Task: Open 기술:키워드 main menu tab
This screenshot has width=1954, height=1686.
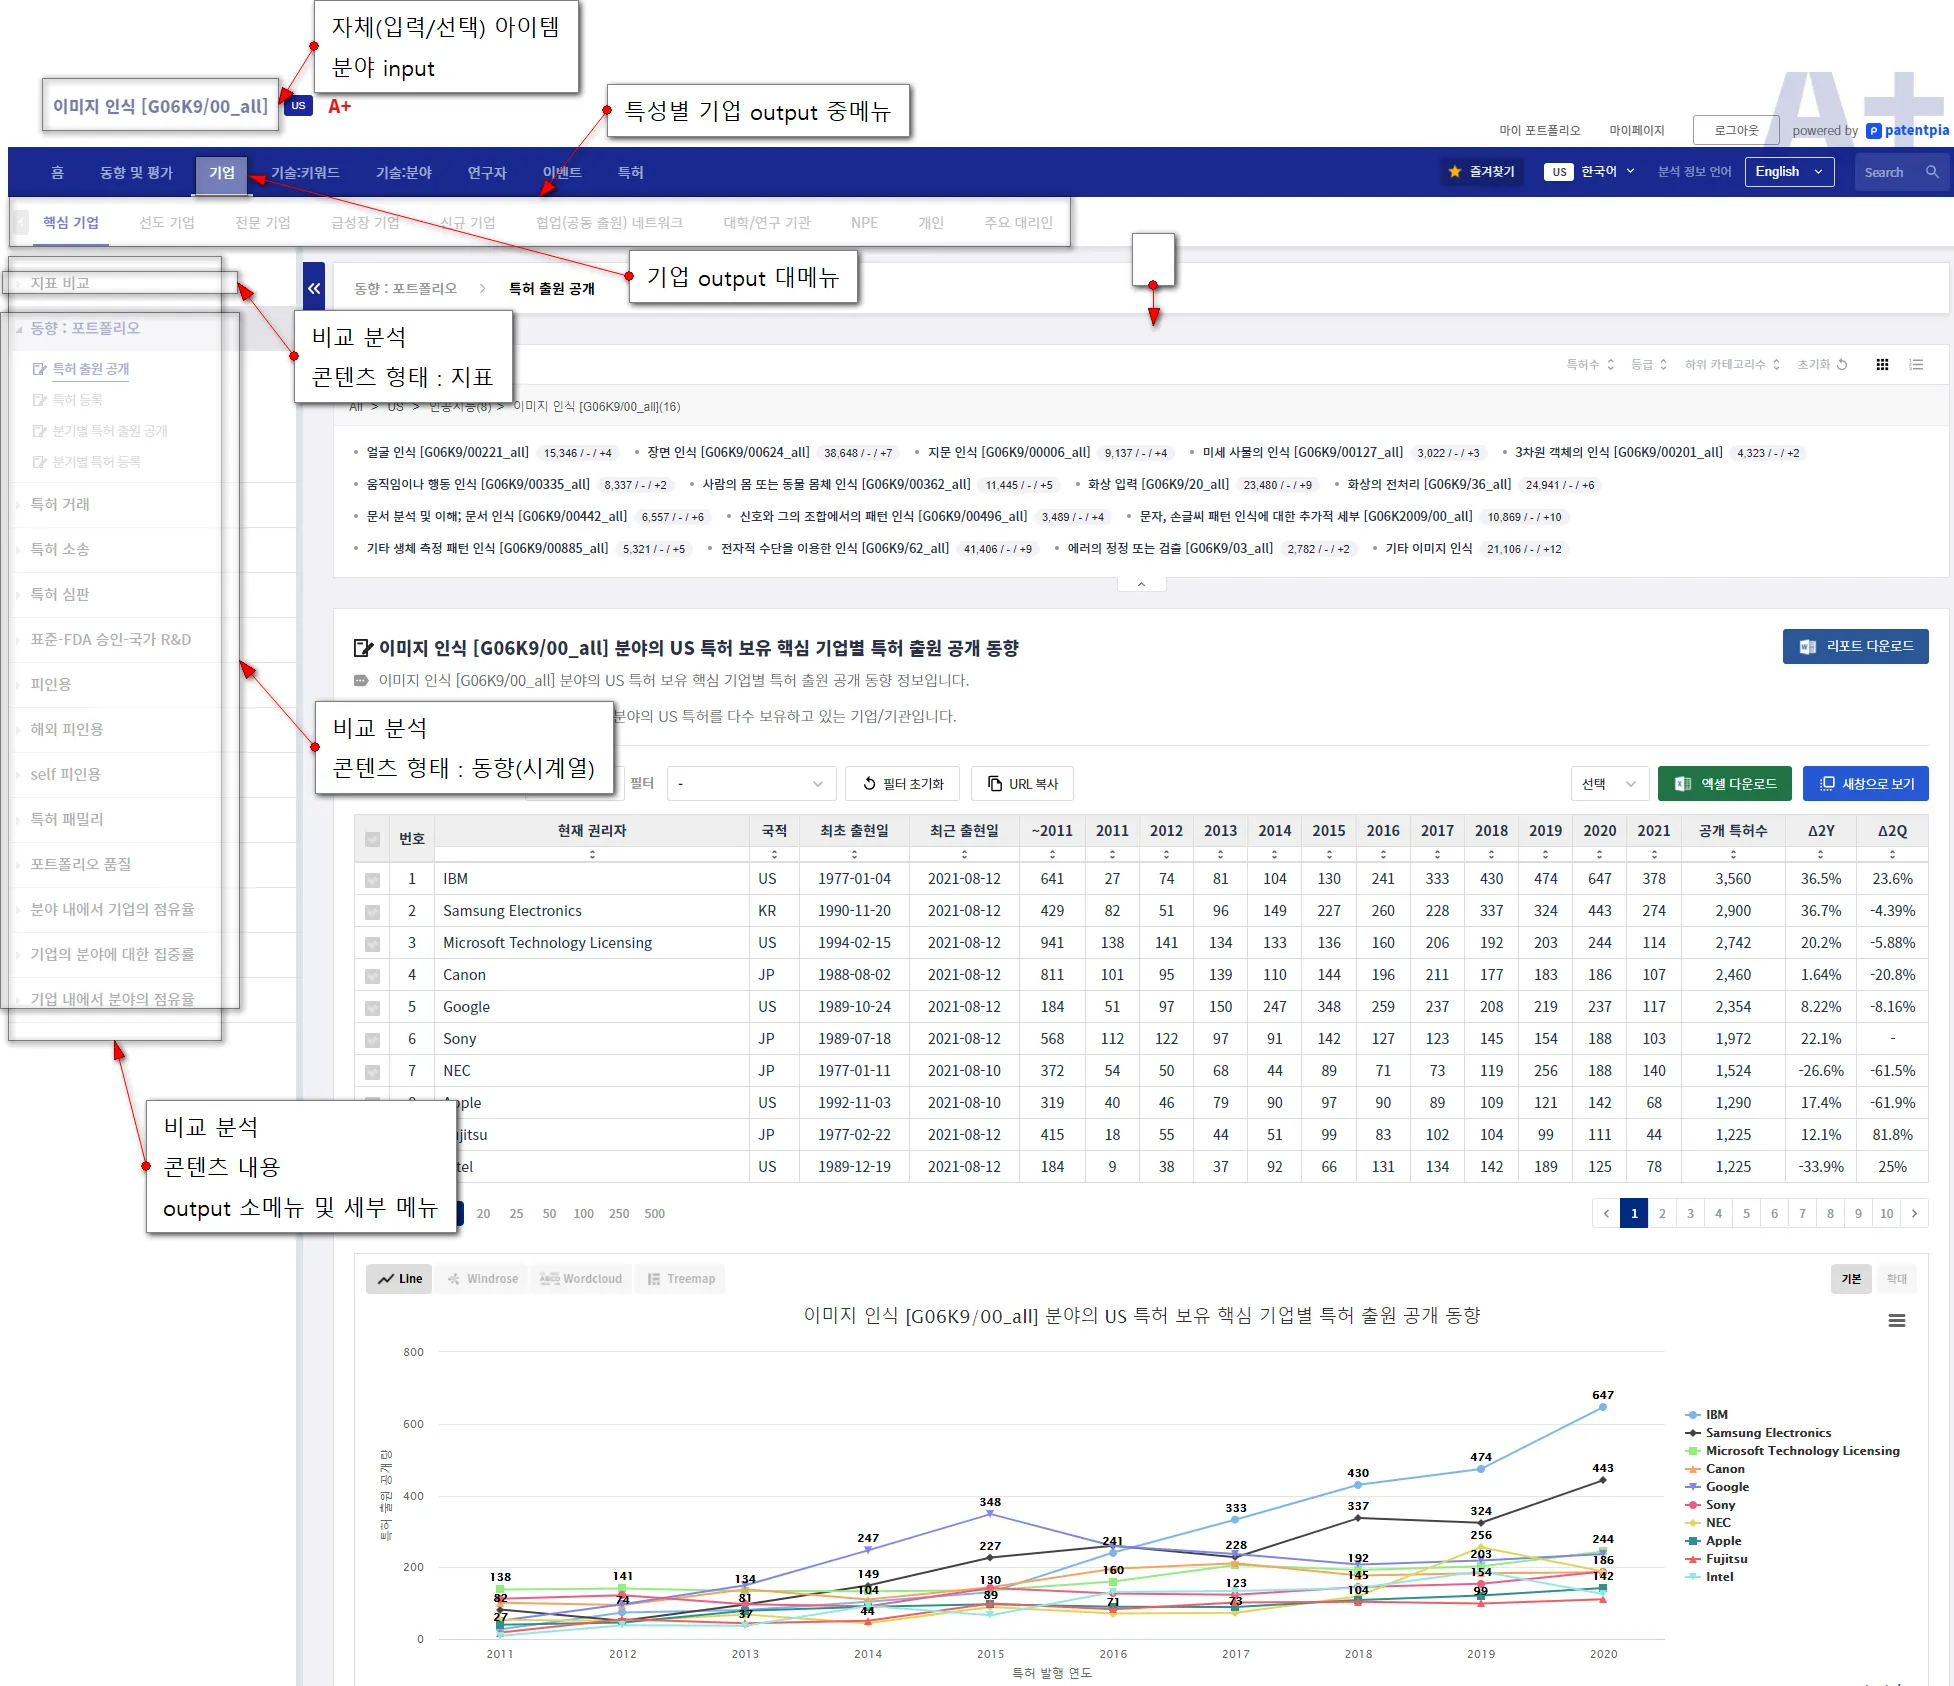Action: pyautogui.click(x=305, y=173)
